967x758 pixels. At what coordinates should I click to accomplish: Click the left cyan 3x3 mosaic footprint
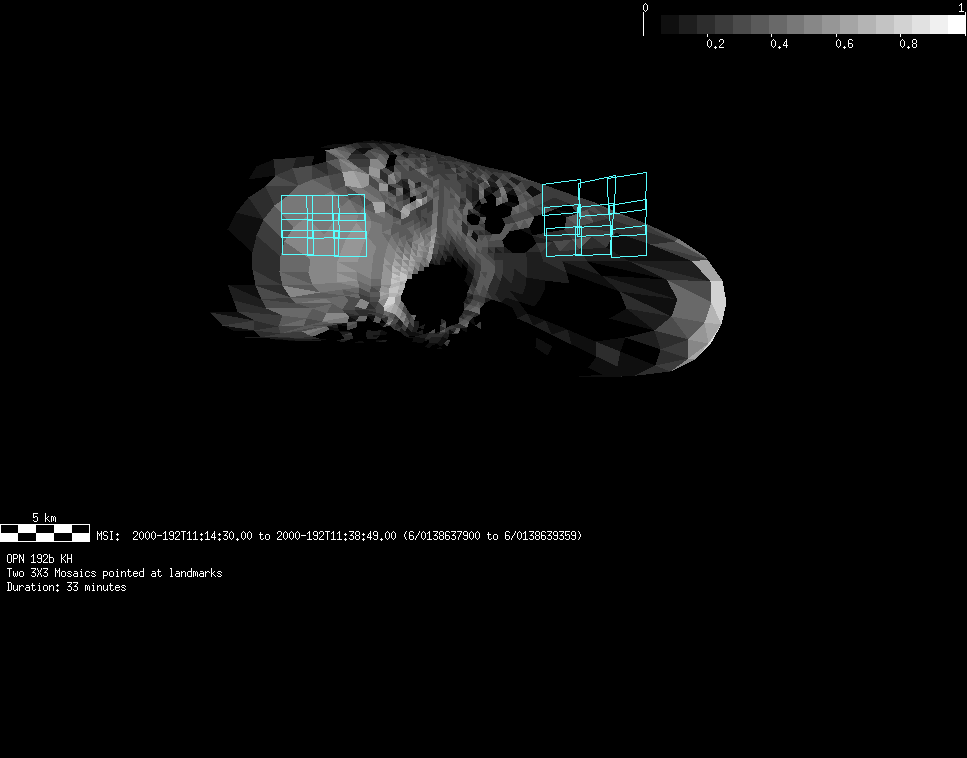point(323,225)
